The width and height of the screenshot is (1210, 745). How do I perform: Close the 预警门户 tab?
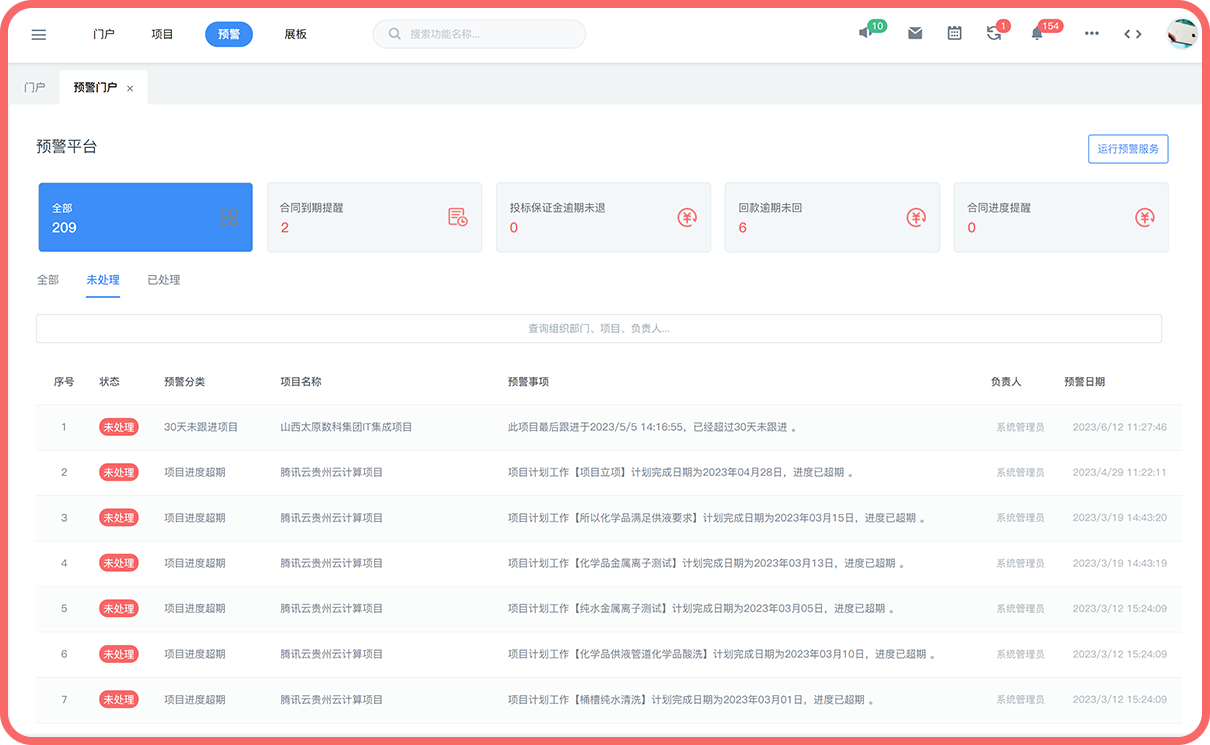(130, 88)
